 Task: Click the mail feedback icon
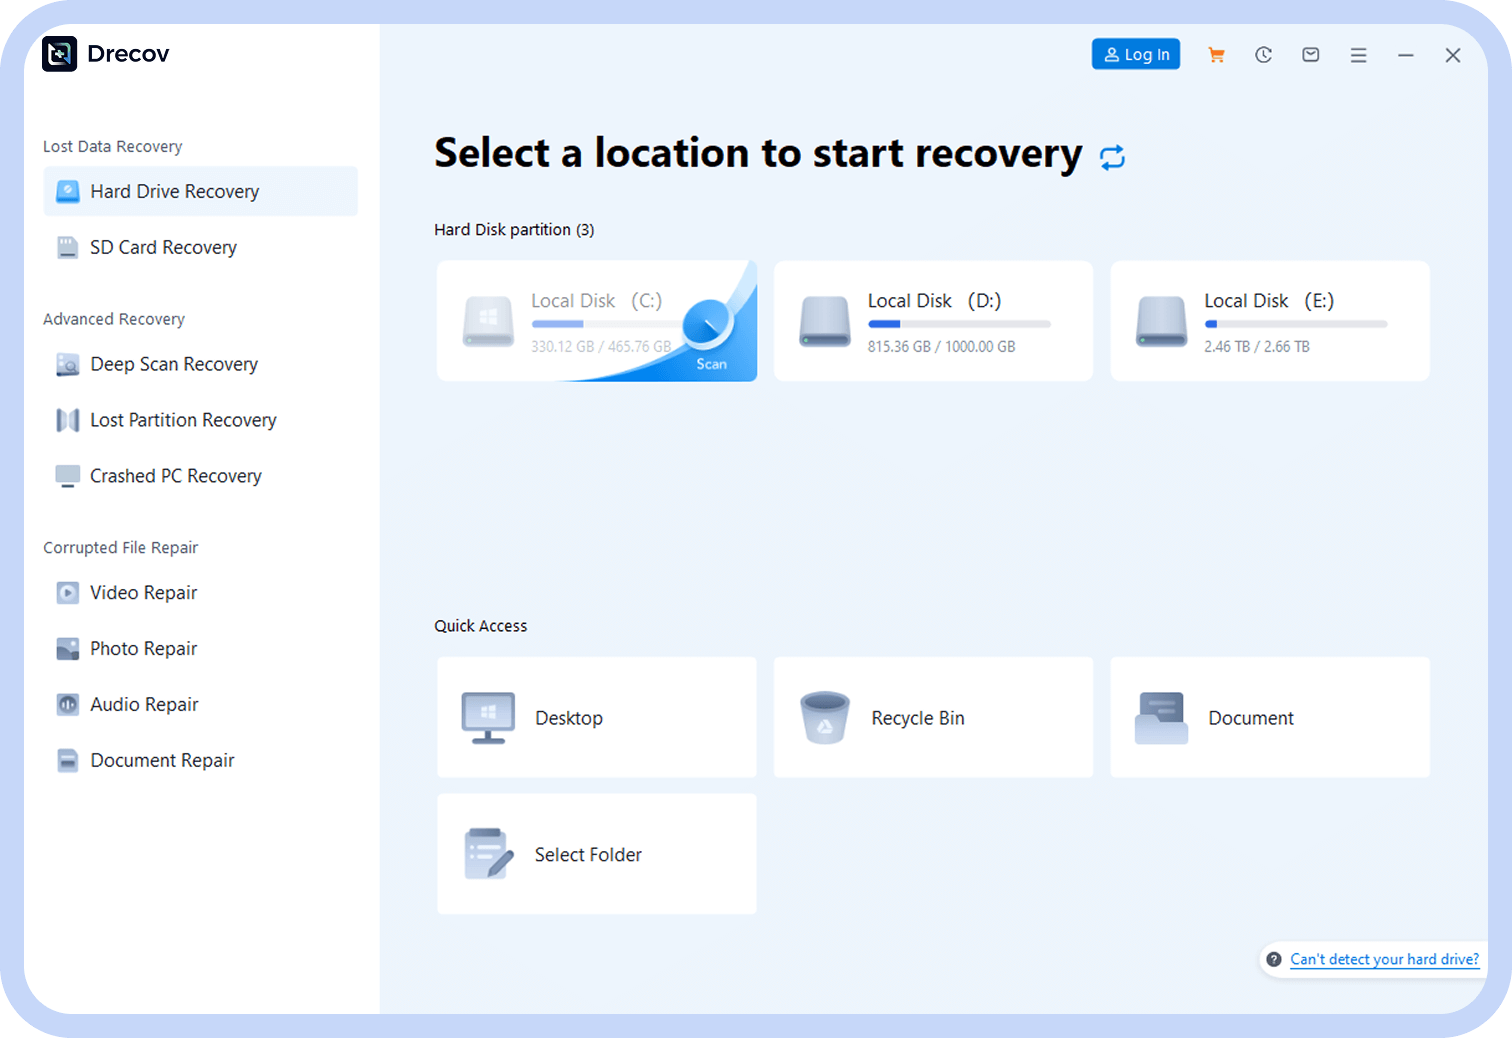(x=1310, y=55)
